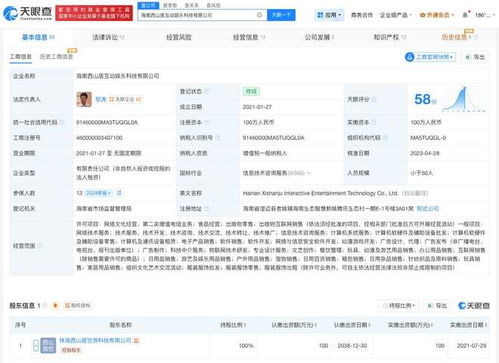Click info icon beside 统一社会信用代码
The image size is (499, 363).
click(x=62, y=122)
